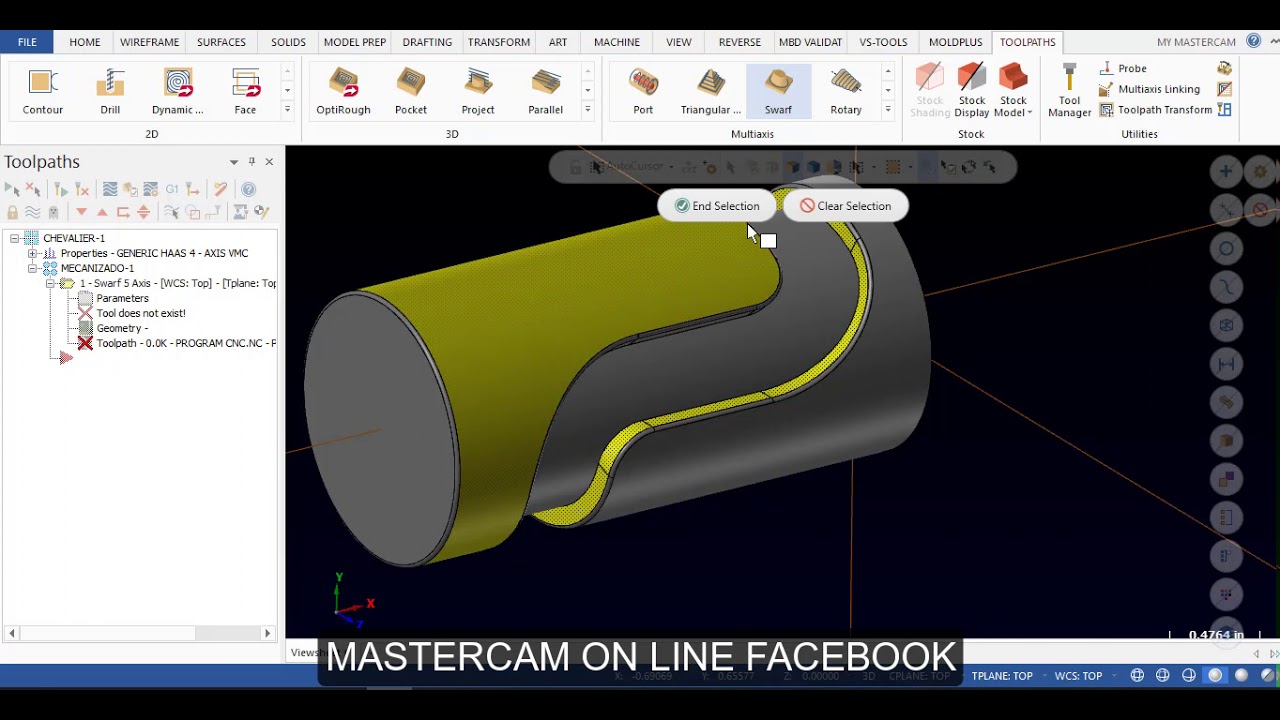This screenshot has width=1280, height=720.
Task: Expand the Multiaxis toolpath gallery
Action: 888,110
